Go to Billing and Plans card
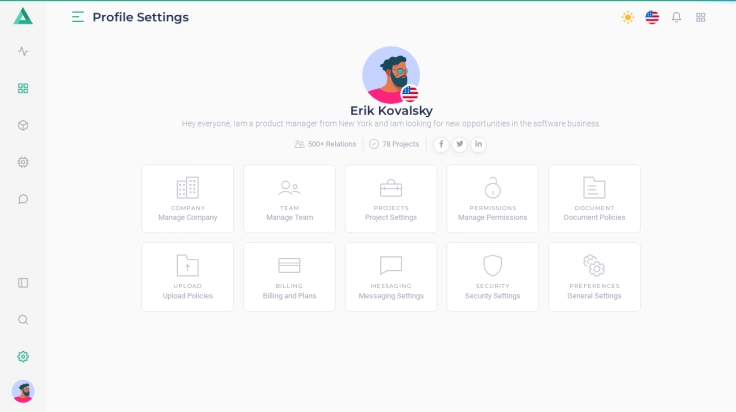This screenshot has width=736, height=412. click(289, 277)
